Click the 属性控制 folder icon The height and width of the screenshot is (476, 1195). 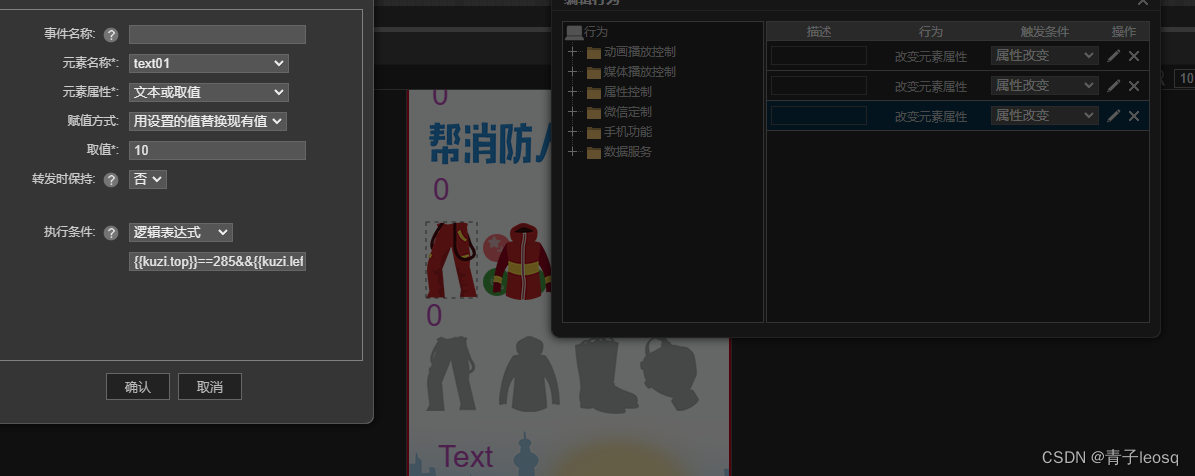coord(594,93)
